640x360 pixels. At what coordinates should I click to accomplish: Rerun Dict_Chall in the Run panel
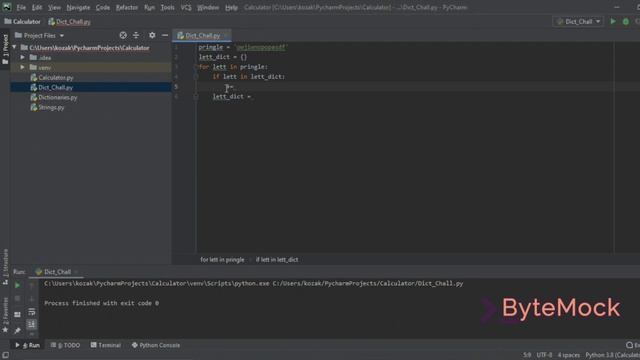(17, 285)
